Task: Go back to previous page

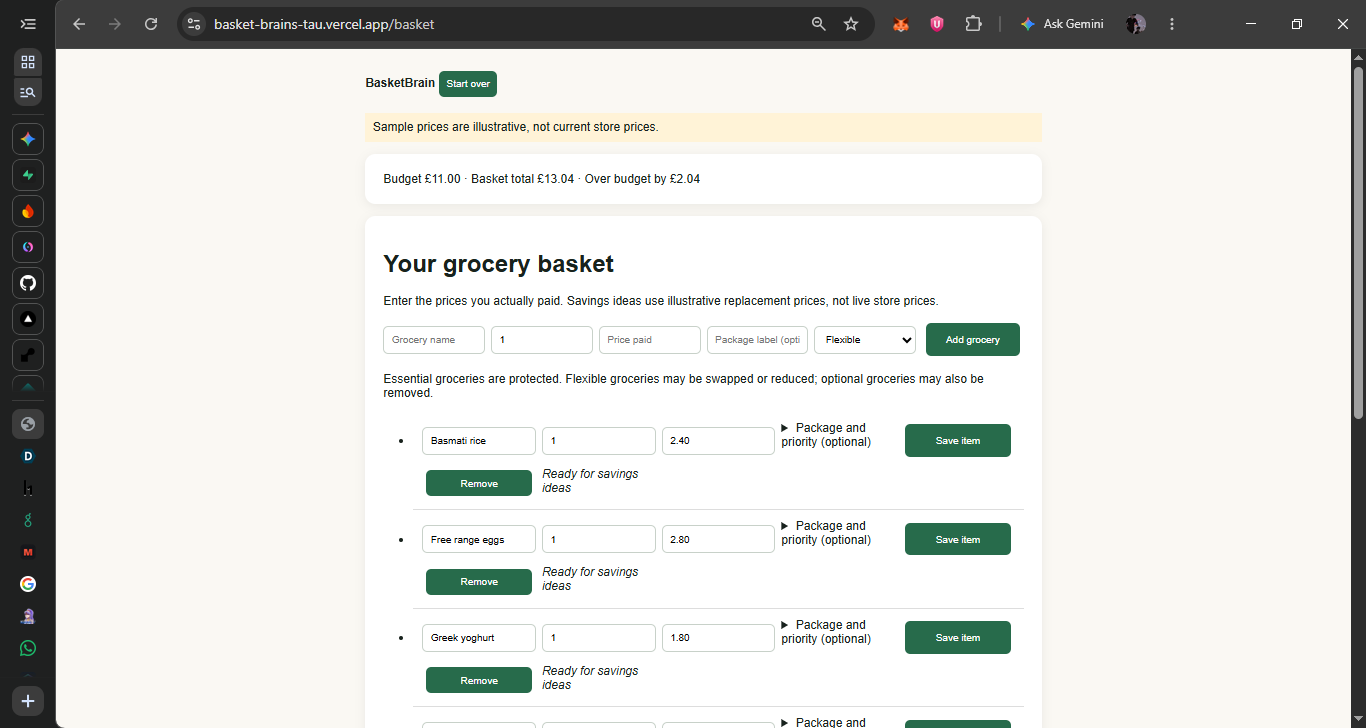Action: tap(79, 24)
